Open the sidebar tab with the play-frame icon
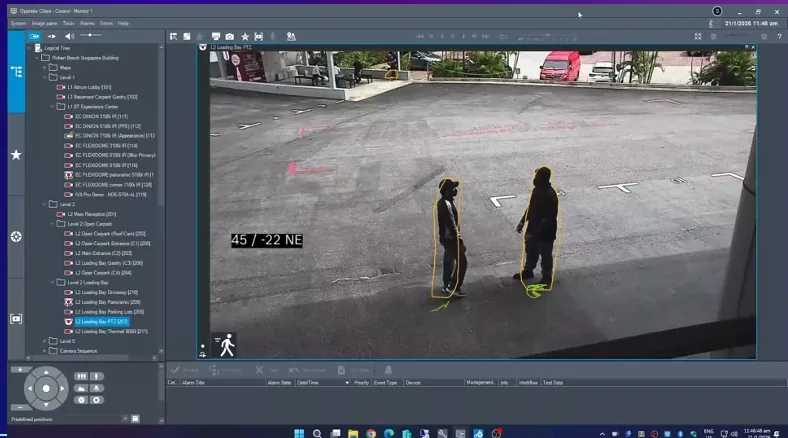Screen dimensions: 788x438 (16, 319)
